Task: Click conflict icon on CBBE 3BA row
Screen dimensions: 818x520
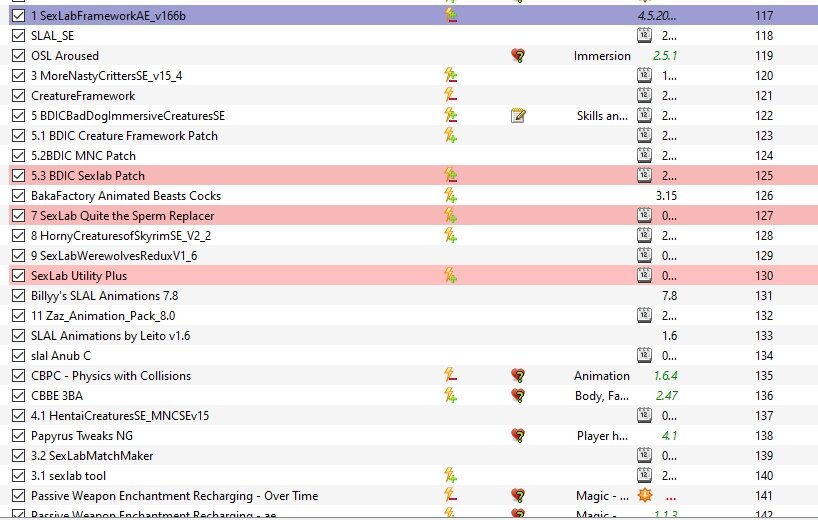Action: (451, 395)
